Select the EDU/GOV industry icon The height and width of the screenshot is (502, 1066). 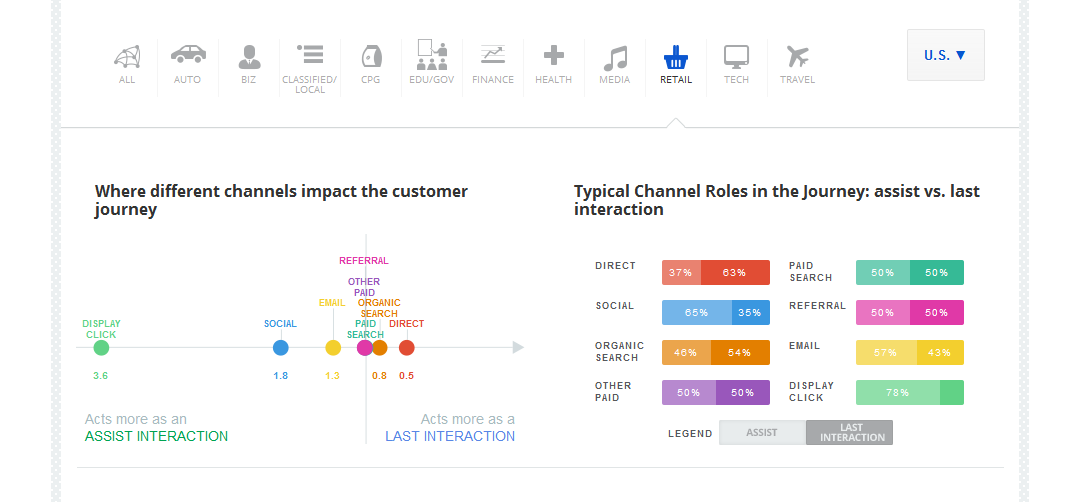click(432, 56)
